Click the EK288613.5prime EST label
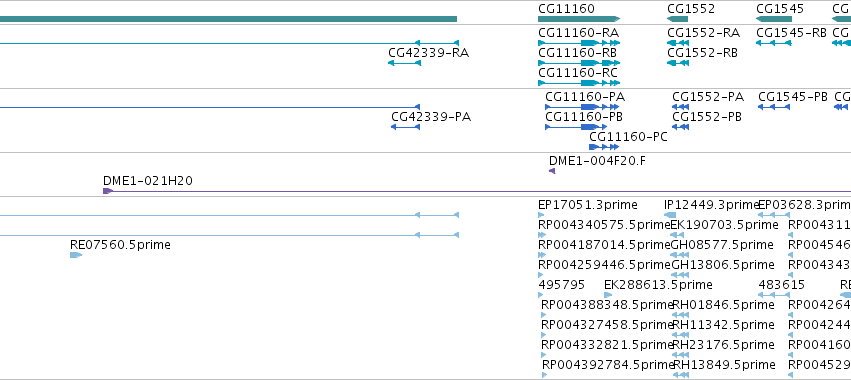Screen dimensions: 851x380 tap(658, 285)
